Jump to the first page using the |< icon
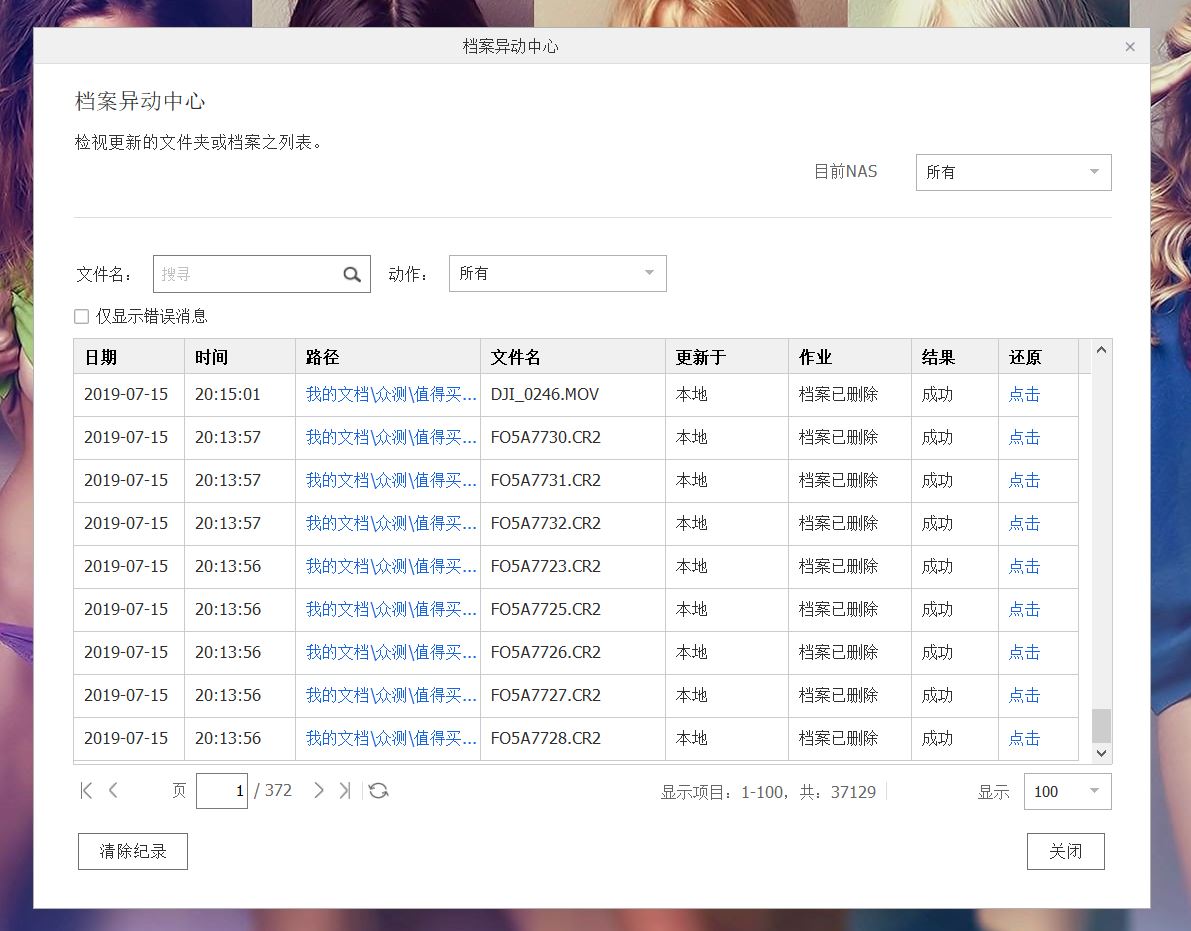Image resolution: width=1191 pixels, height=931 pixels. 85,790
